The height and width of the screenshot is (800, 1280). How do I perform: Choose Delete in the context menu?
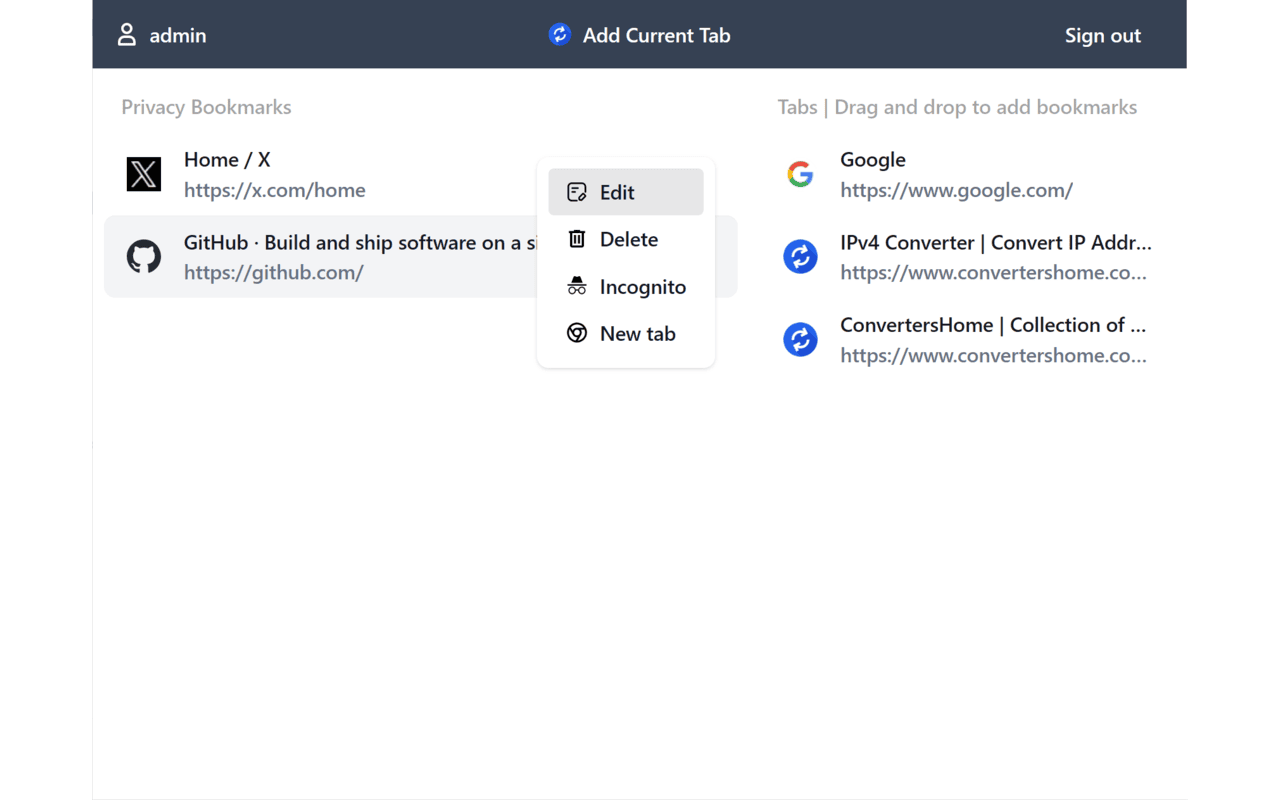[x=628, y=238]
